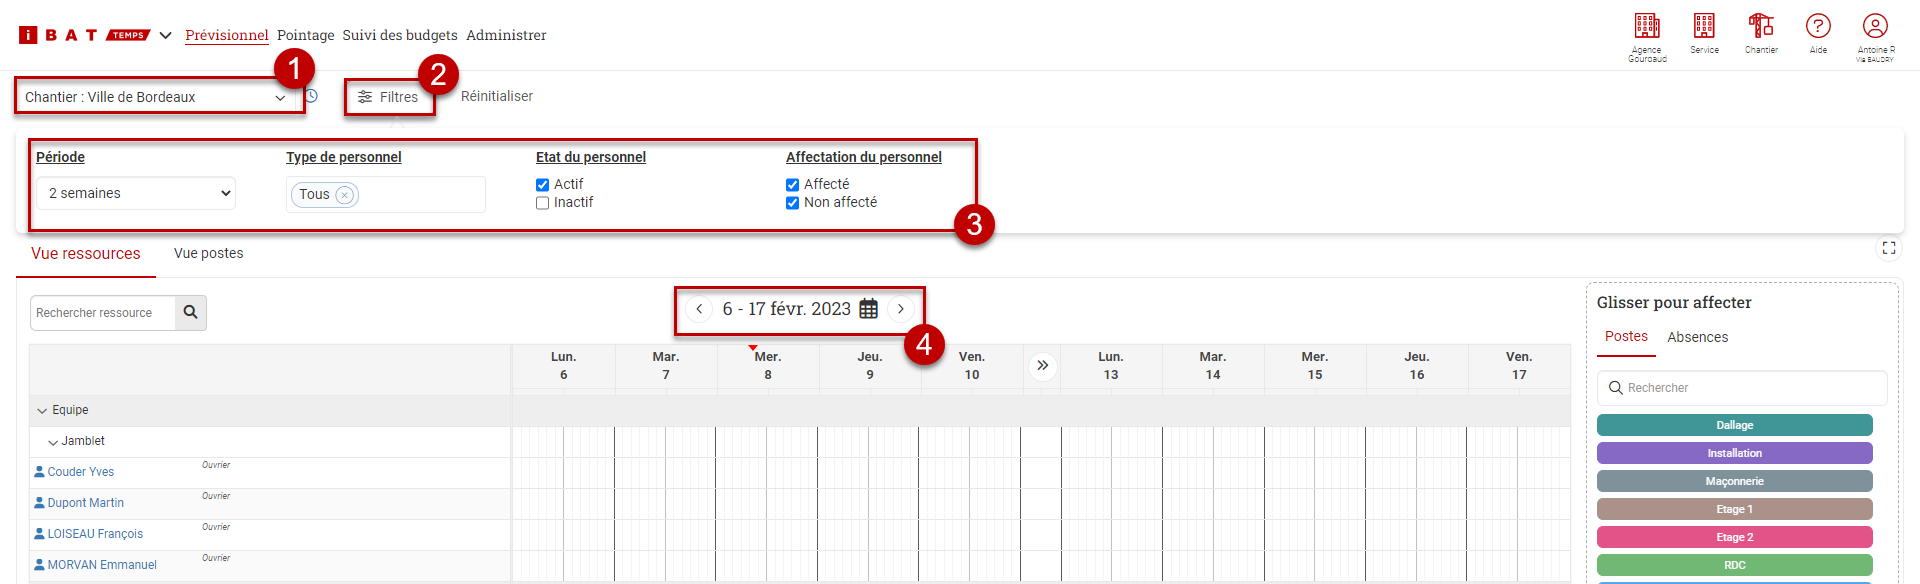
Task: Click the calendar date picker icon
Action: pyautogui.click(x=869, y=309)
